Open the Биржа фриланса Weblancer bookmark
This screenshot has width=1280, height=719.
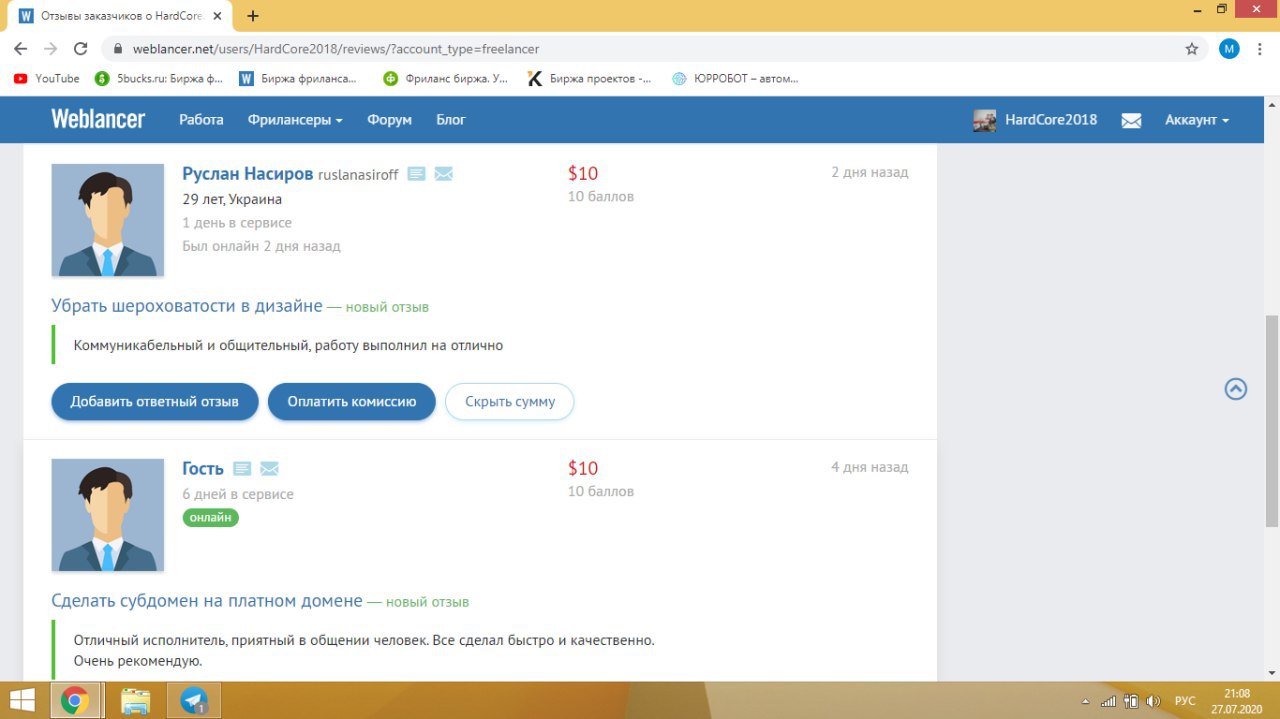298,78
